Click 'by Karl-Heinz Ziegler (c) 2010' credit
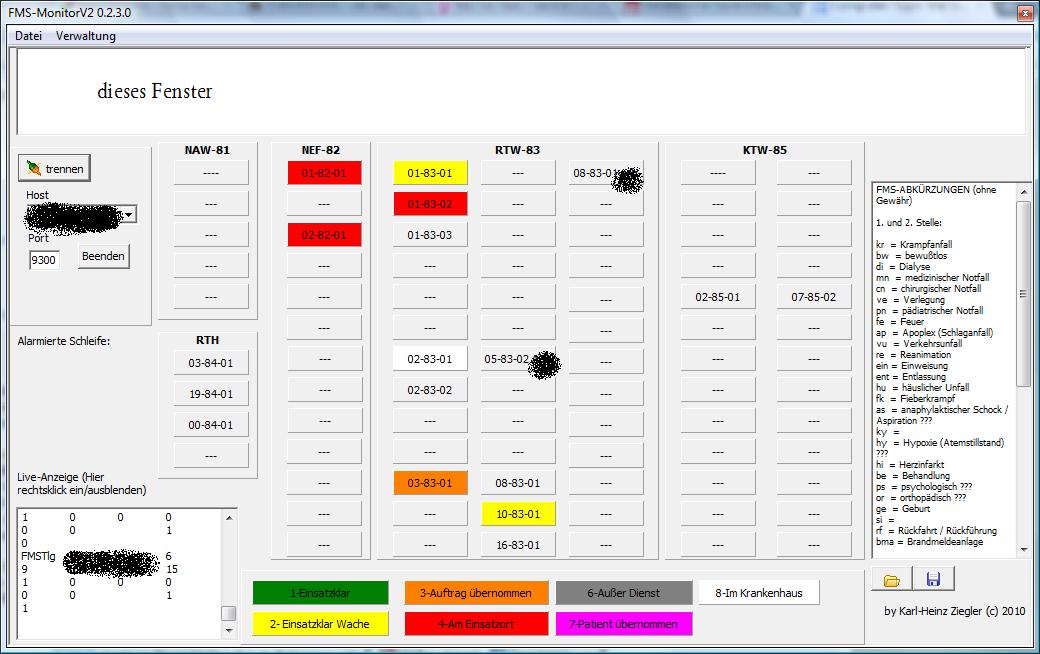Screen dimensions: 1040x654 coord(954,611)
